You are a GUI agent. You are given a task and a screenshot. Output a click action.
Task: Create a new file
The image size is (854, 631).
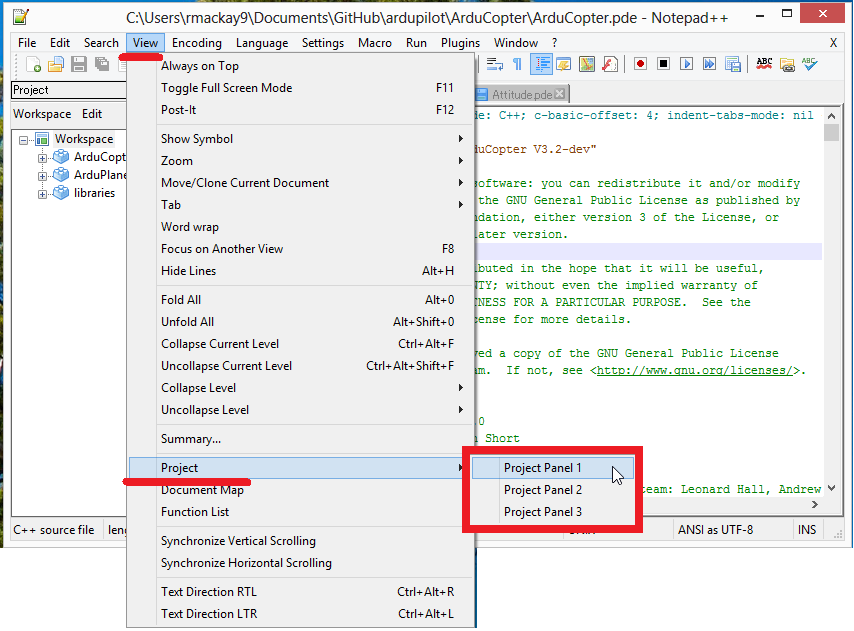(32, 63)
